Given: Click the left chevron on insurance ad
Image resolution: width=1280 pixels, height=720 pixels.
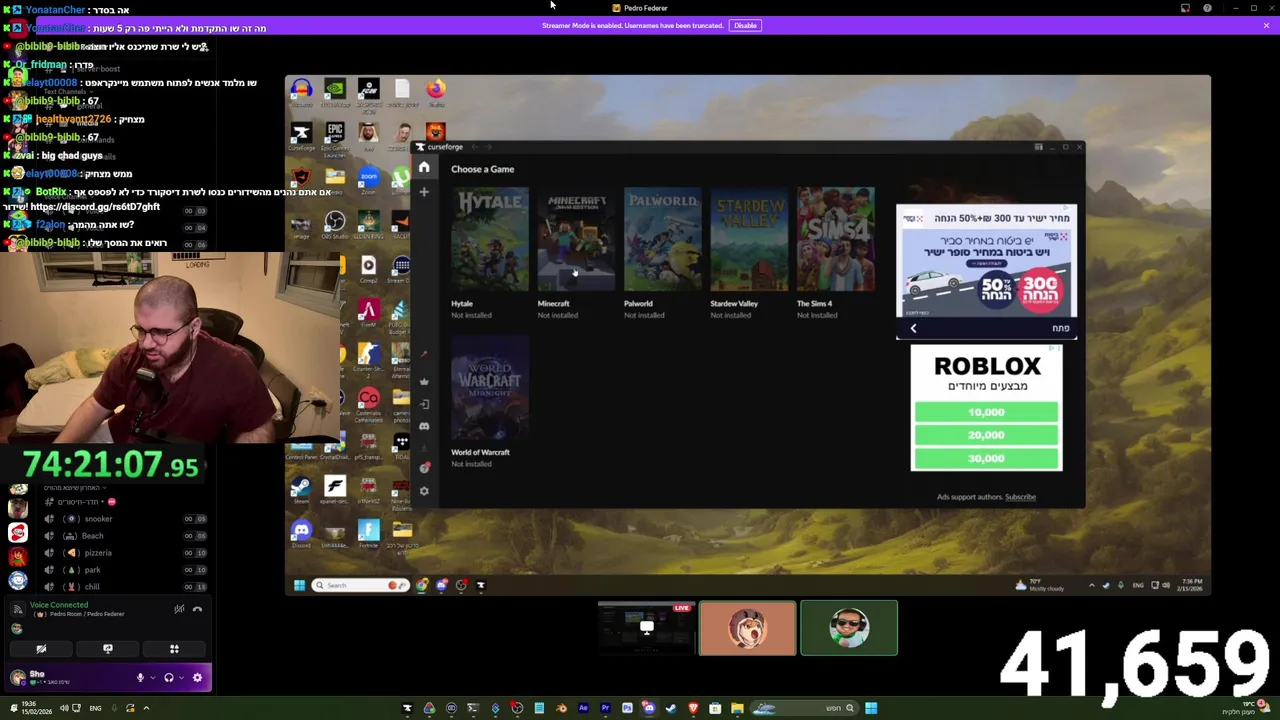Looking at the screenshot, I should (913, 328).
